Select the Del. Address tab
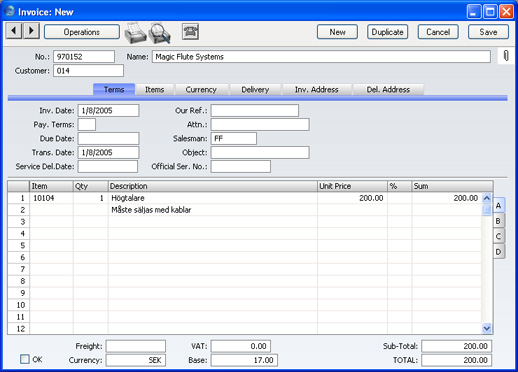518x372 pixels. 388,89
